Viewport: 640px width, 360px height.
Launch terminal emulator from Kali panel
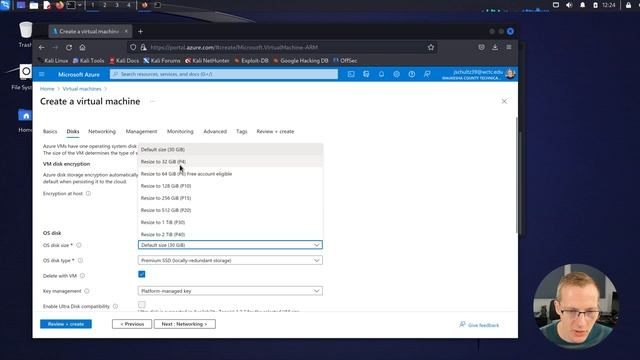pos(71,5)
